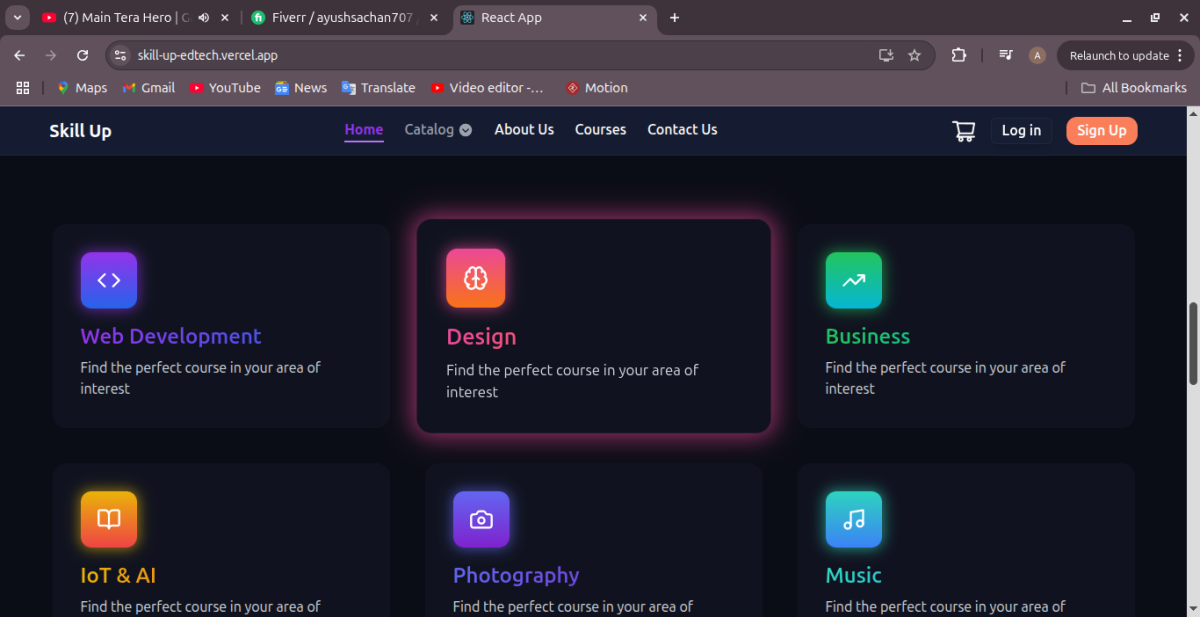
Task: Click the orange Sign Up button
Action: pos(1101,131)
